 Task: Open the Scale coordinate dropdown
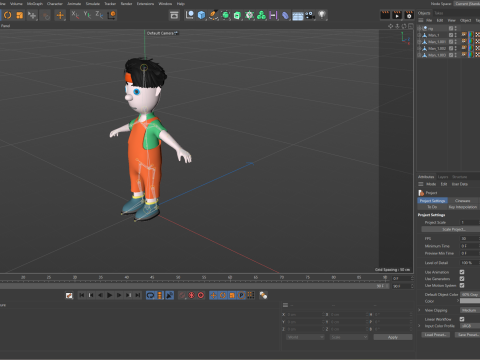pyautogui.click(x=349, y=337)
